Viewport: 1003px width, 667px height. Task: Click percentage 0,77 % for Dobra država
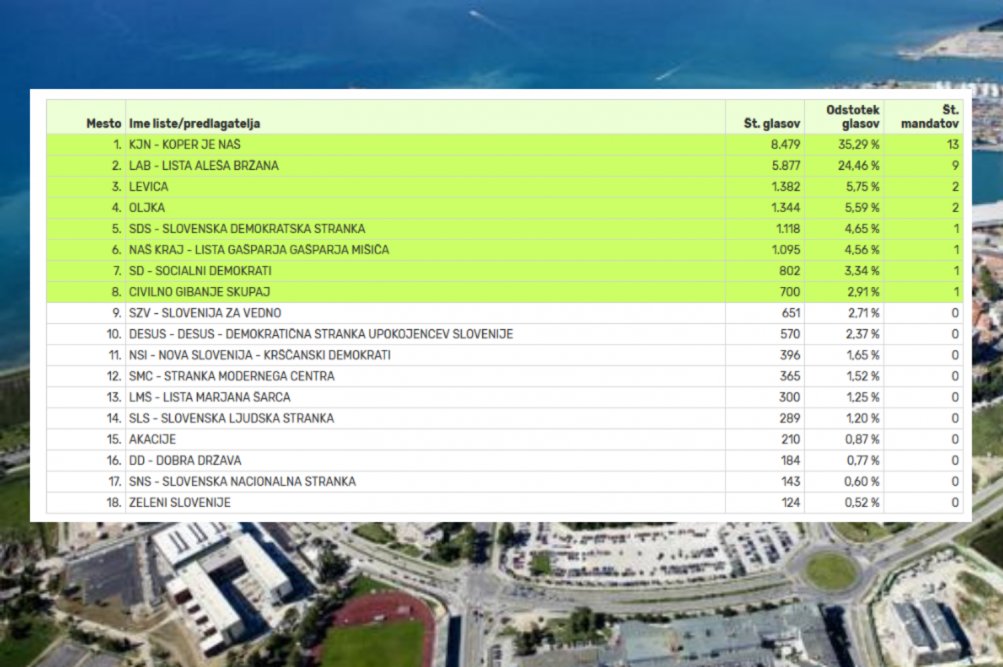pos(863,461)
